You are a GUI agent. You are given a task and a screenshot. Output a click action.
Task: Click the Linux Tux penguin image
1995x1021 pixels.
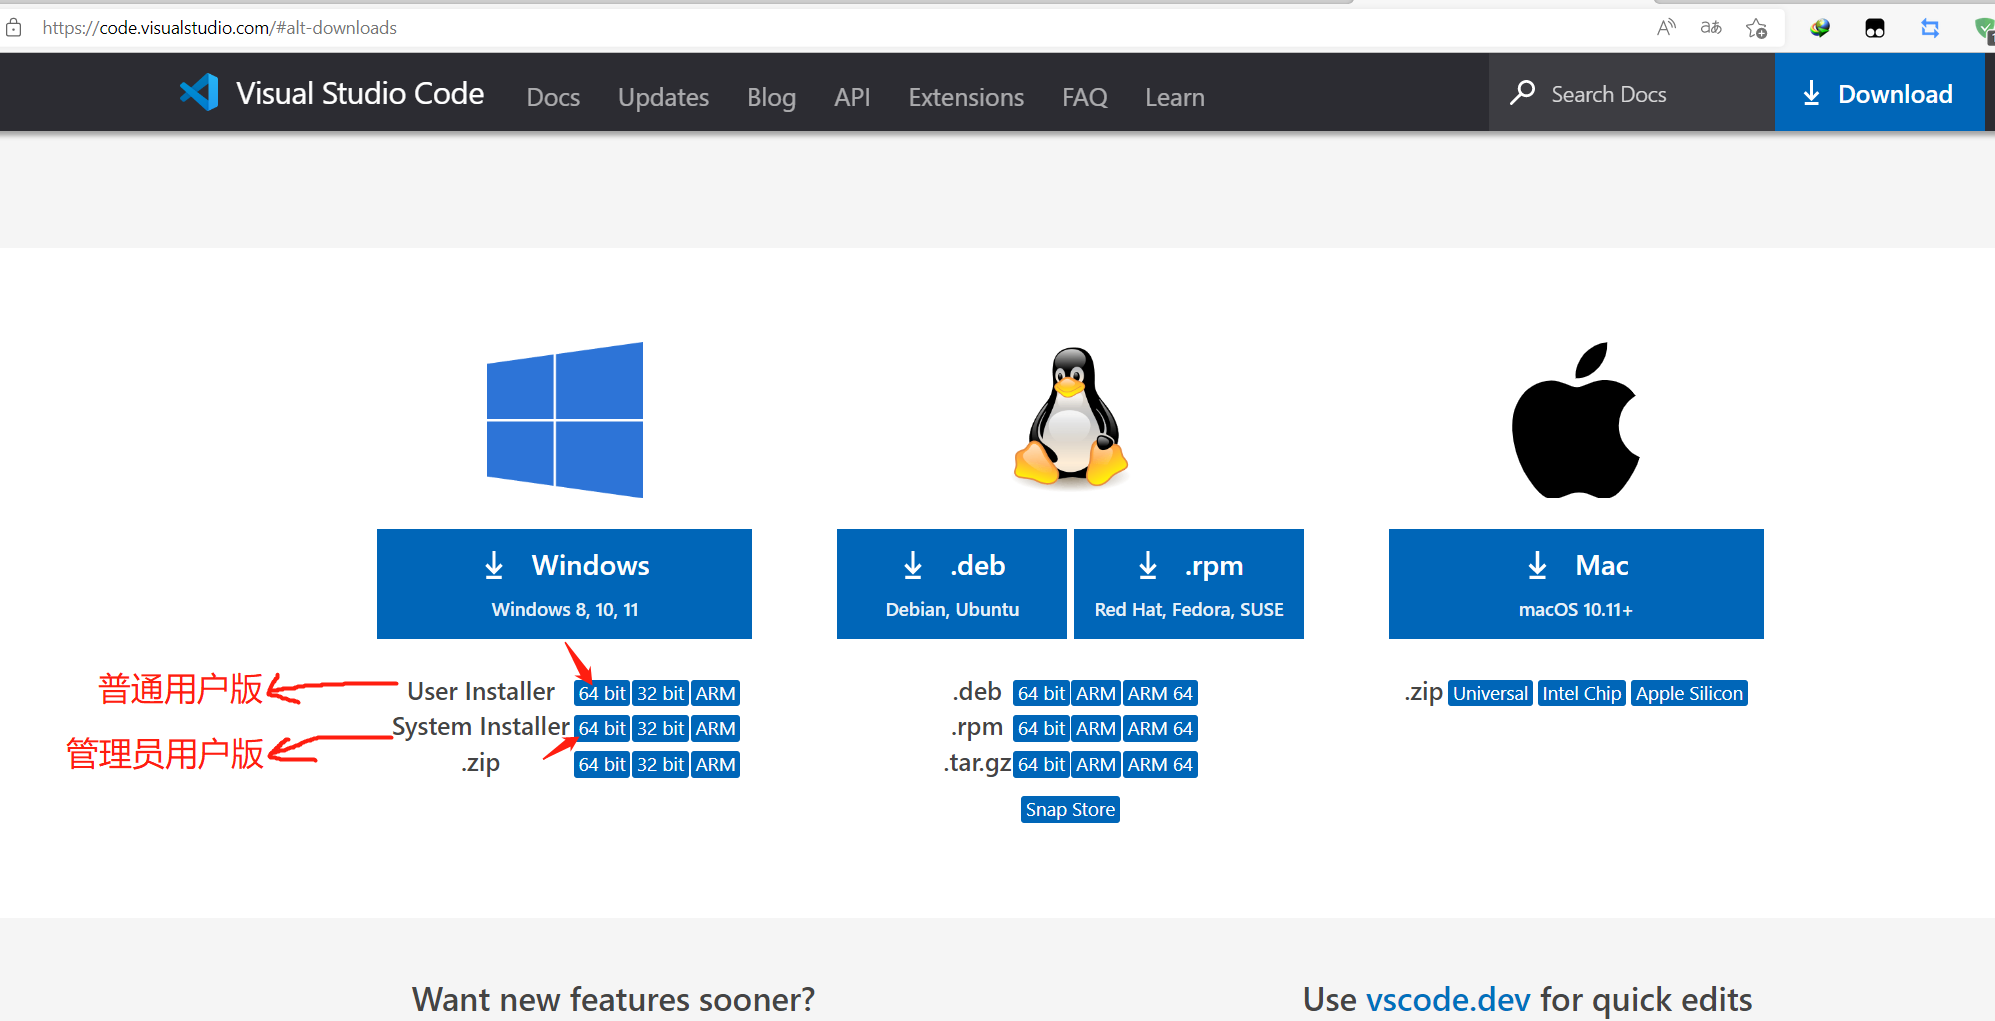[1071, 417]
